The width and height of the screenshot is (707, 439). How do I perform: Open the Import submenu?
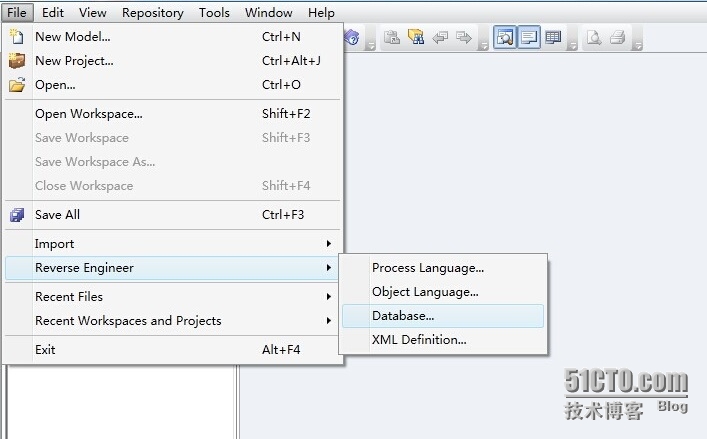tap(172, 244)
